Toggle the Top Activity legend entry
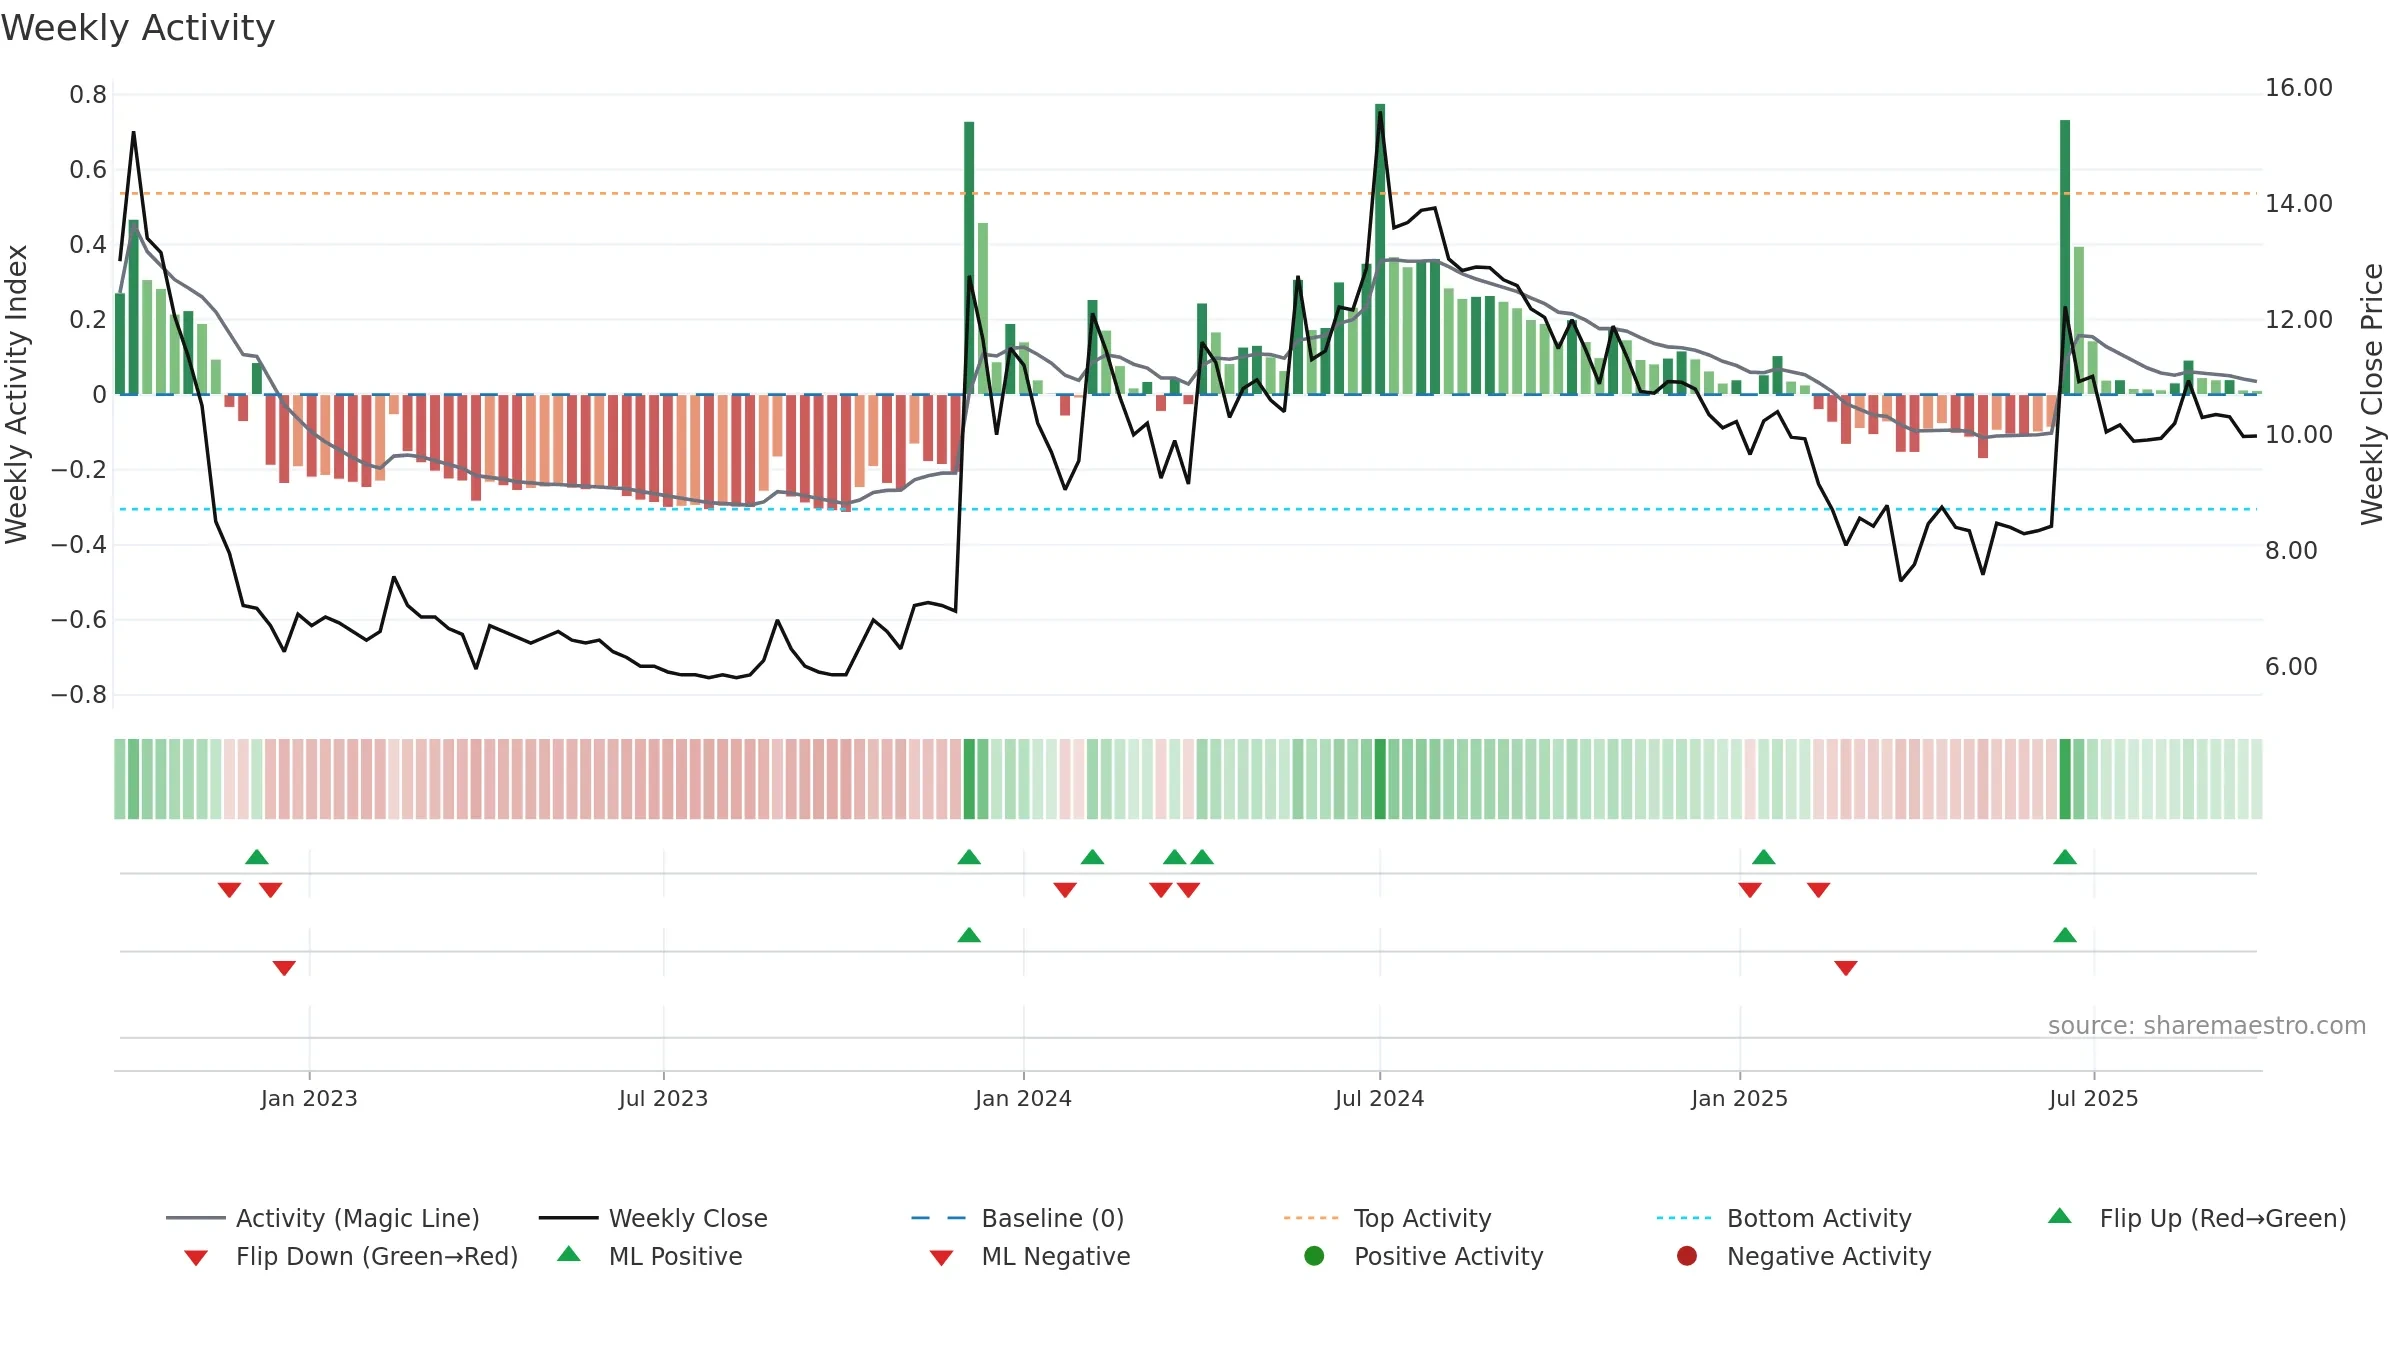 1388,1218
